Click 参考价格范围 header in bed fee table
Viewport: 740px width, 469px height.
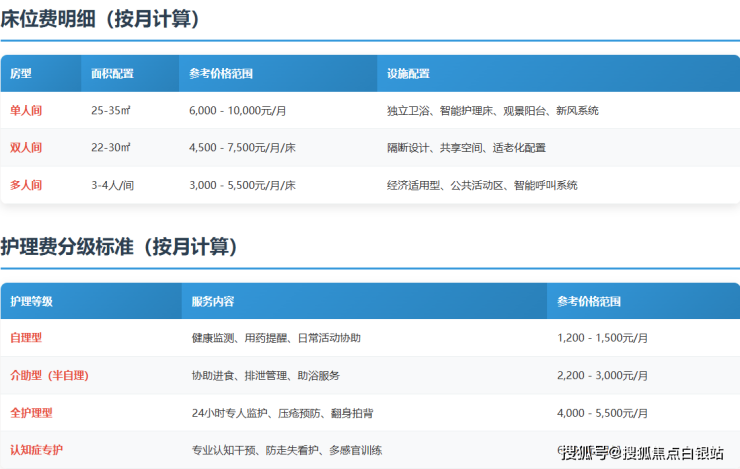click(221, 73)
